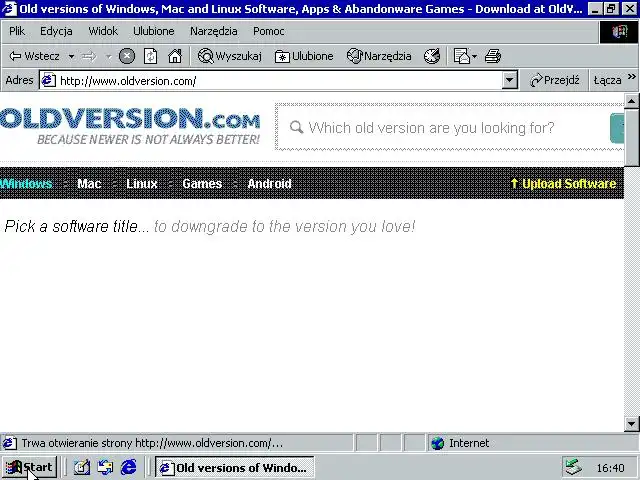Viewport: 640px width, 480px height.
Task: Open the Ulubione menu in menu bar
Action: [153, 31]
